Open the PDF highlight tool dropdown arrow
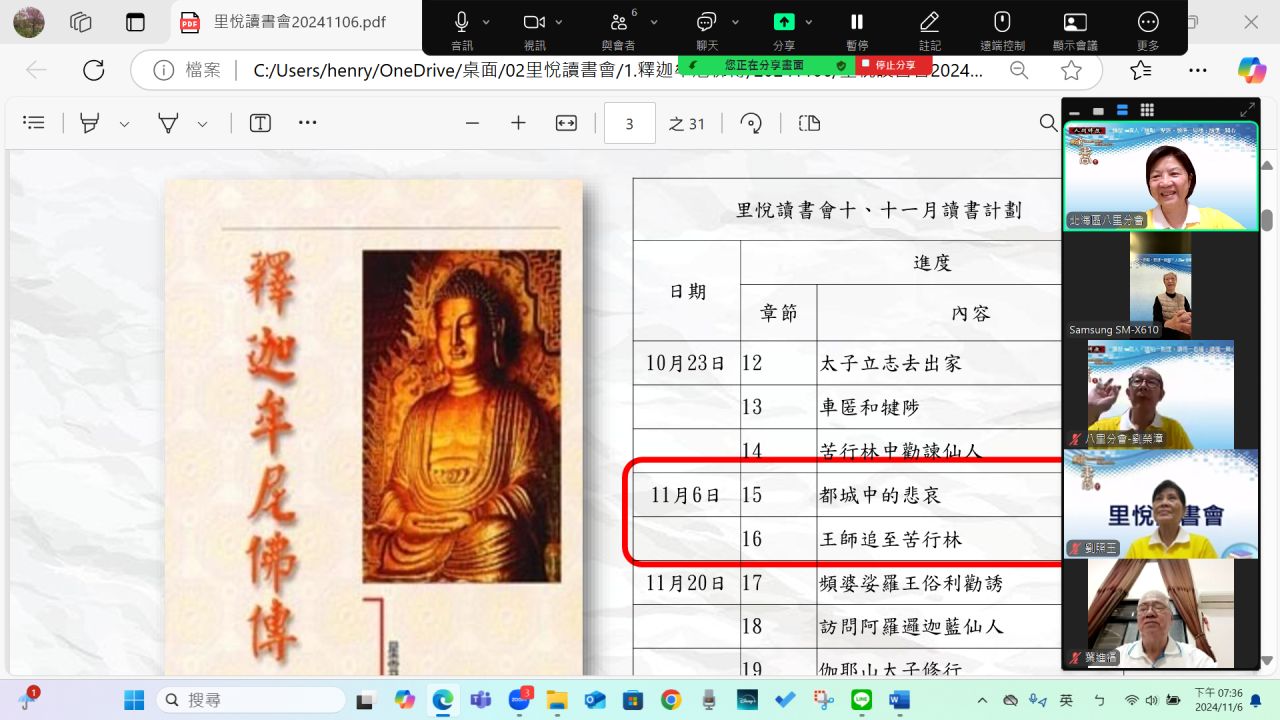The width and height of the screenshot is (1280, 720). (x=125, y=124)
